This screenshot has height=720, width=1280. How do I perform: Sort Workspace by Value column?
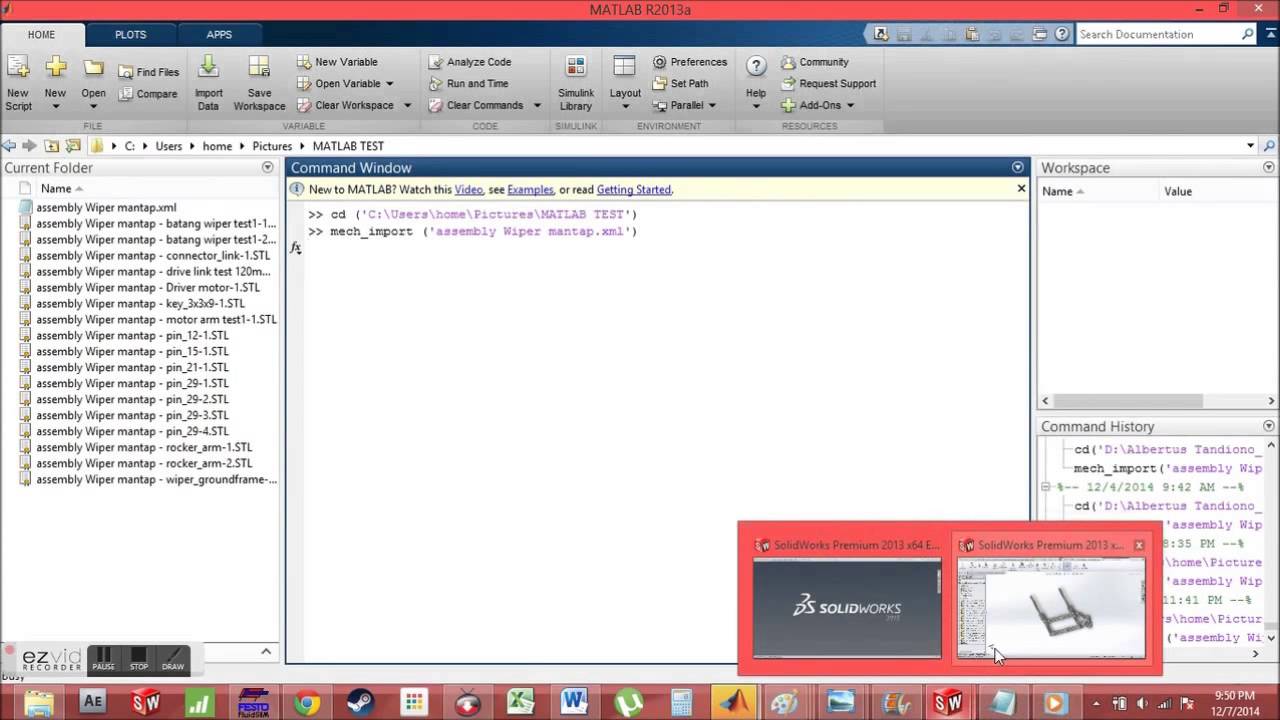click(x=1177, y=191)
